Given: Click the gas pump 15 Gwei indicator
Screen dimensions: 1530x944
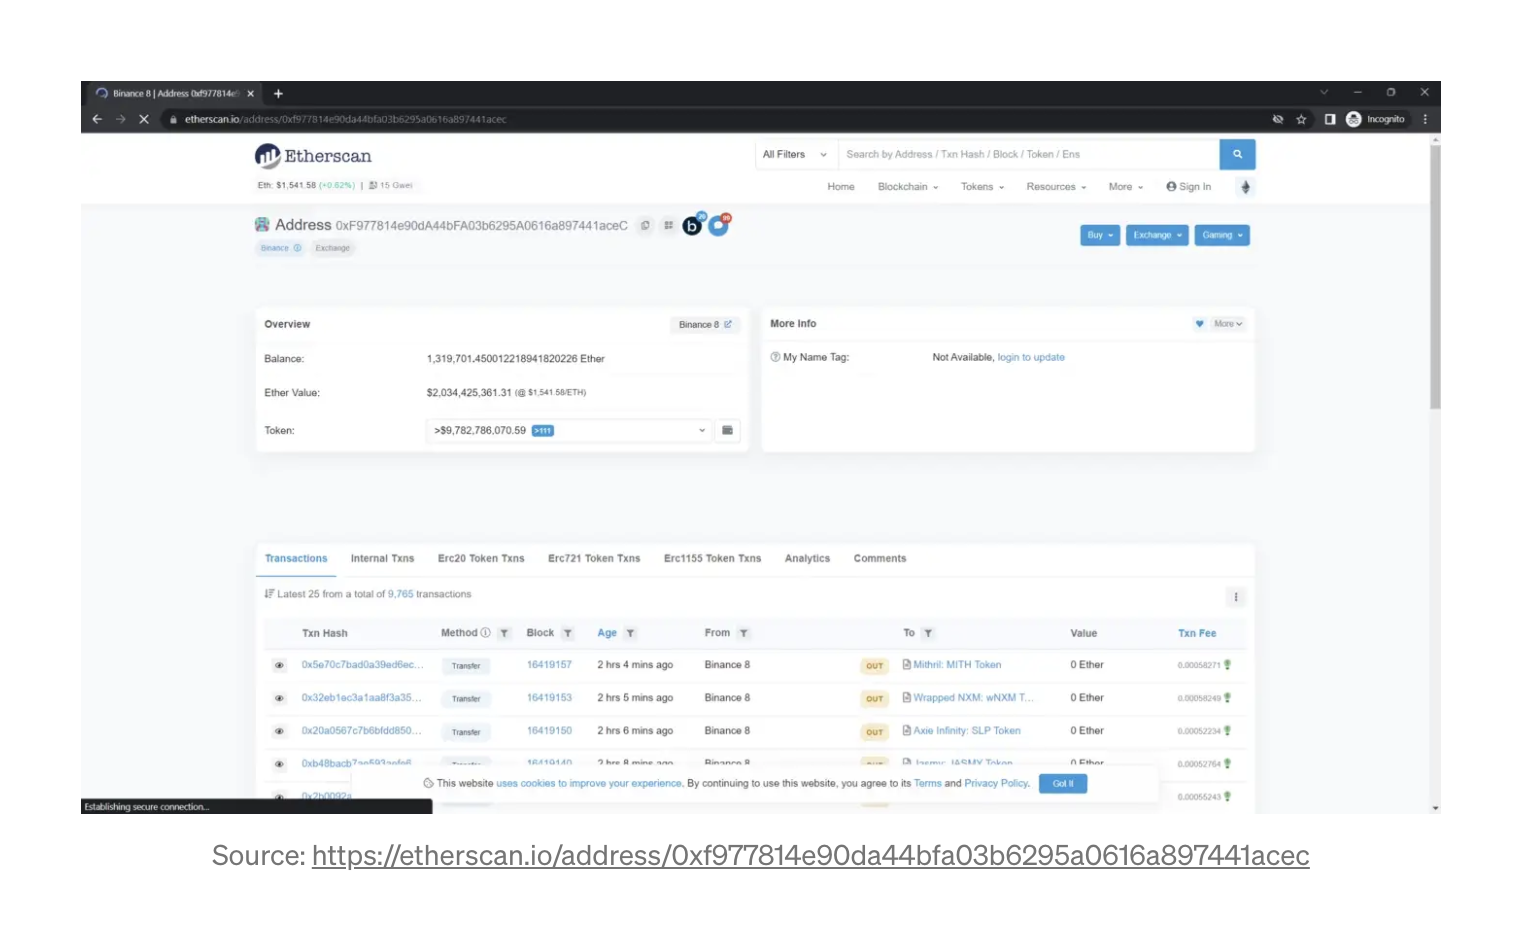Looking at the screenshot, I should tap(390, 185).
